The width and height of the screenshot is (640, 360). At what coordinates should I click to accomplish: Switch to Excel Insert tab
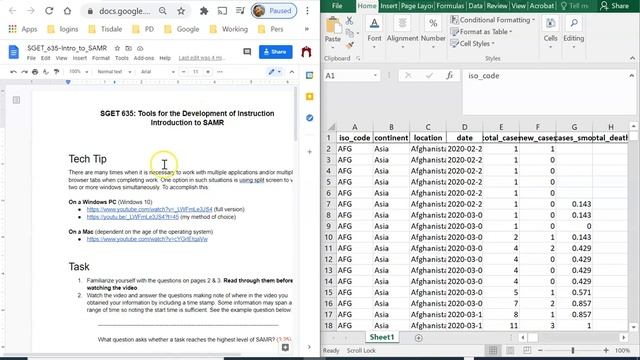tap(388, 6)
